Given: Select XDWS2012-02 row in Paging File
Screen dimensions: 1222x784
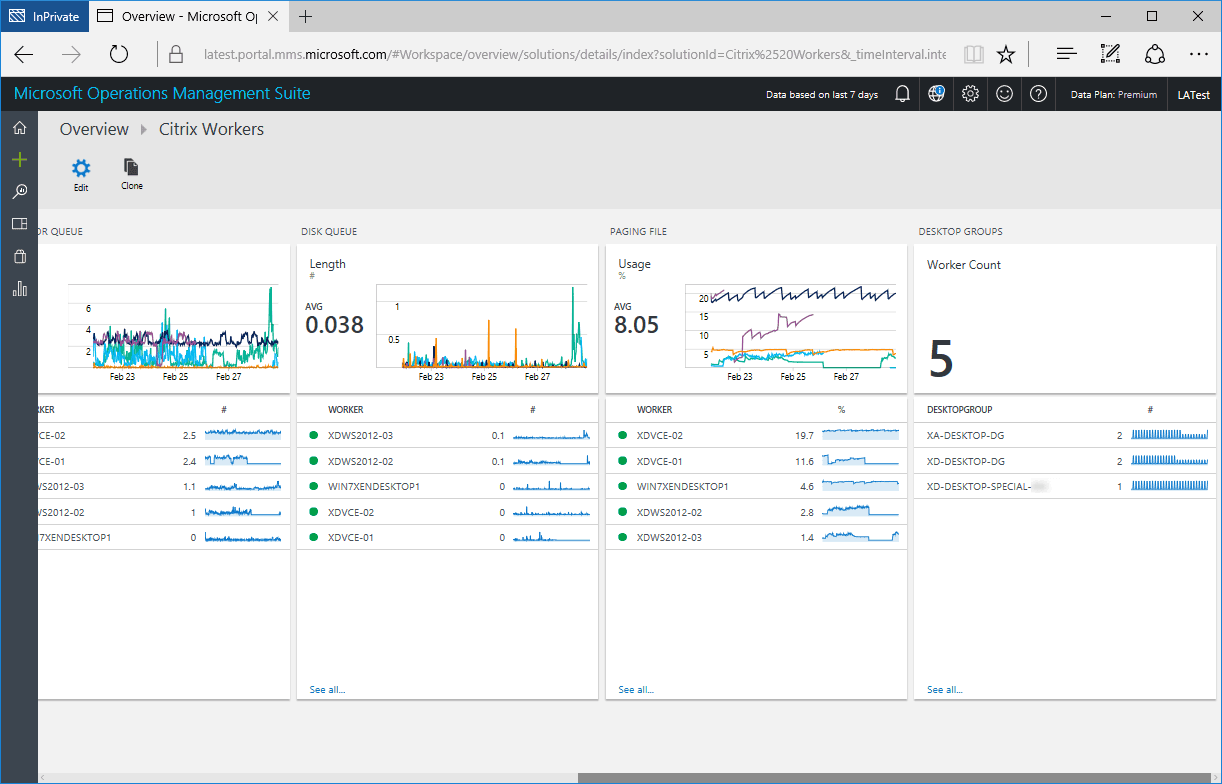Looking at the screenshot, I should (756, 512).
